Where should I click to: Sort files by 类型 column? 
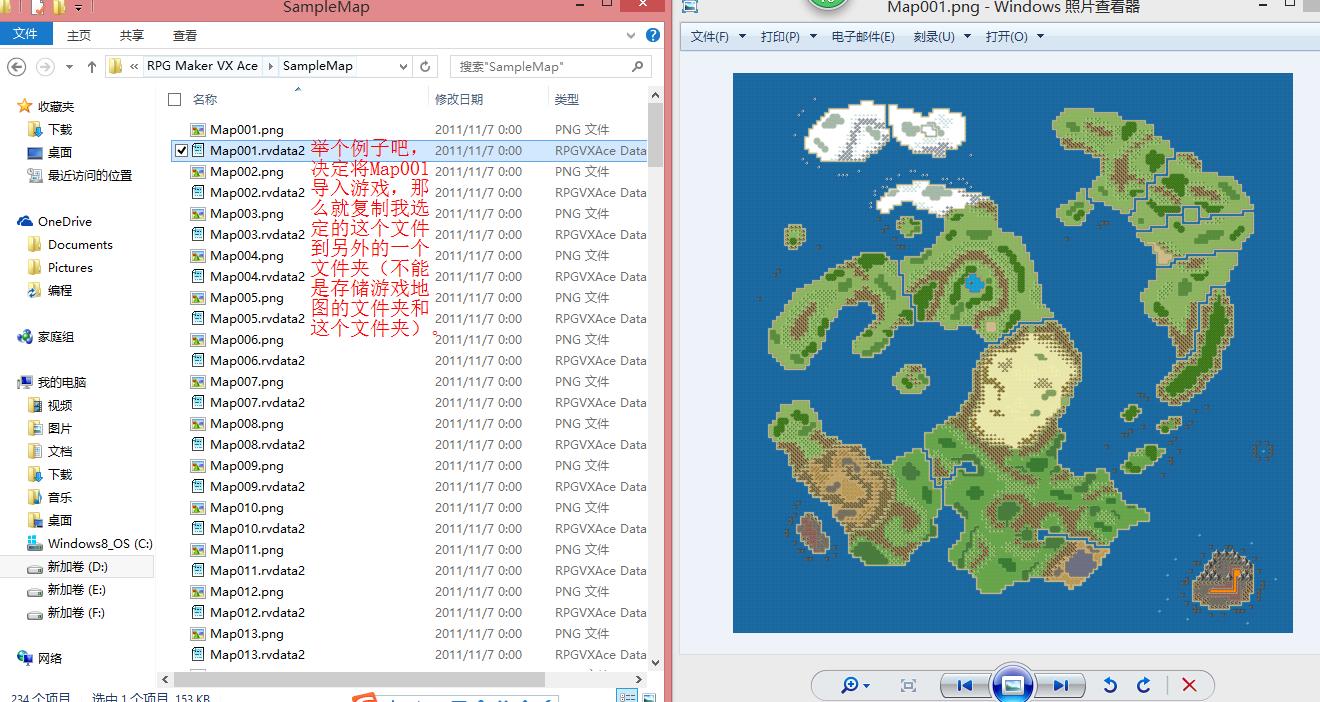coord(567,99)
